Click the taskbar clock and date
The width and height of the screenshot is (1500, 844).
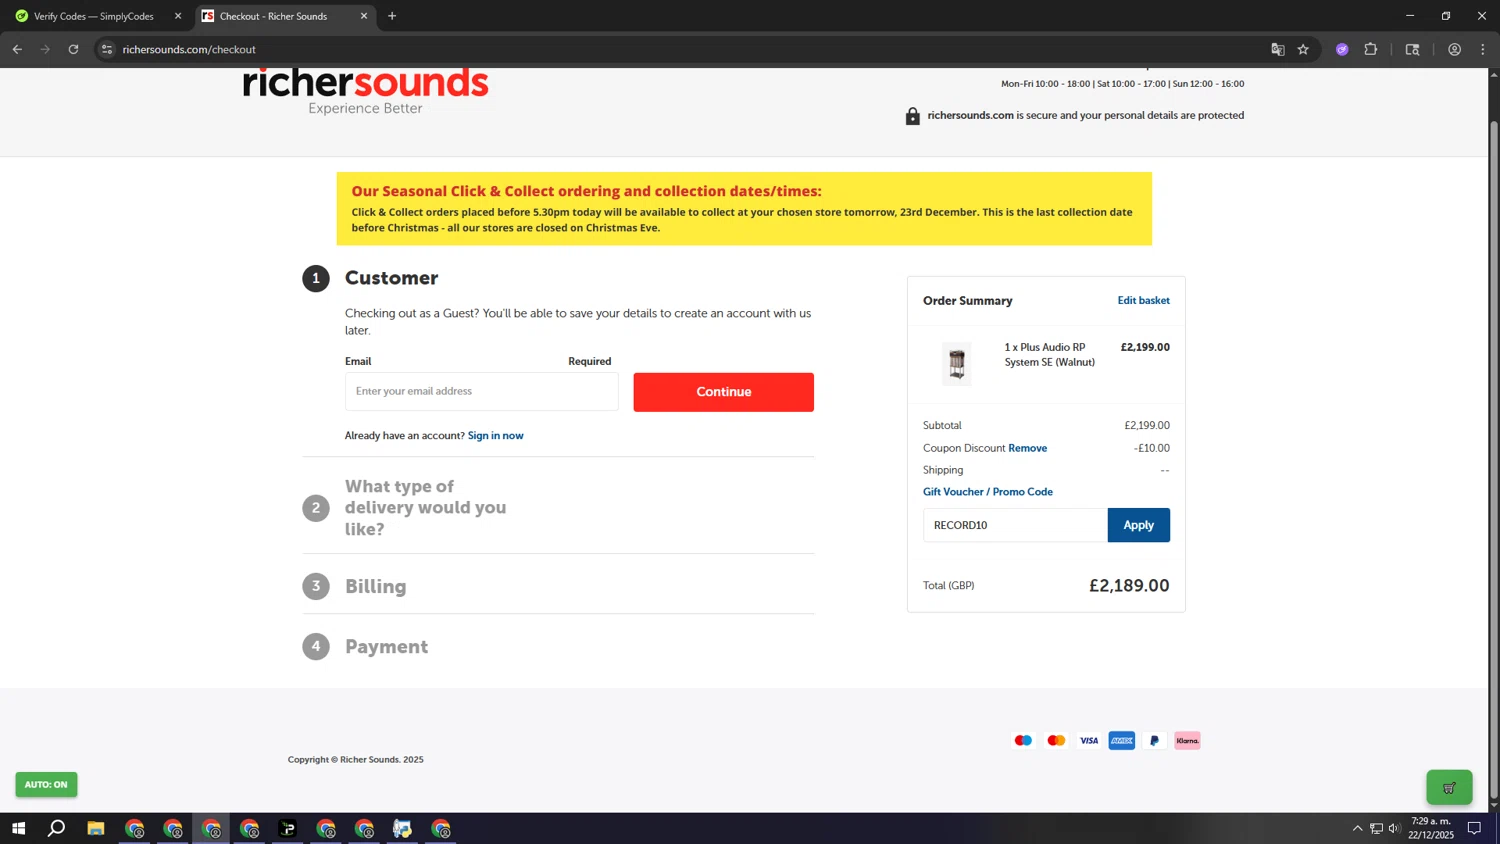tap(1431, 828)
